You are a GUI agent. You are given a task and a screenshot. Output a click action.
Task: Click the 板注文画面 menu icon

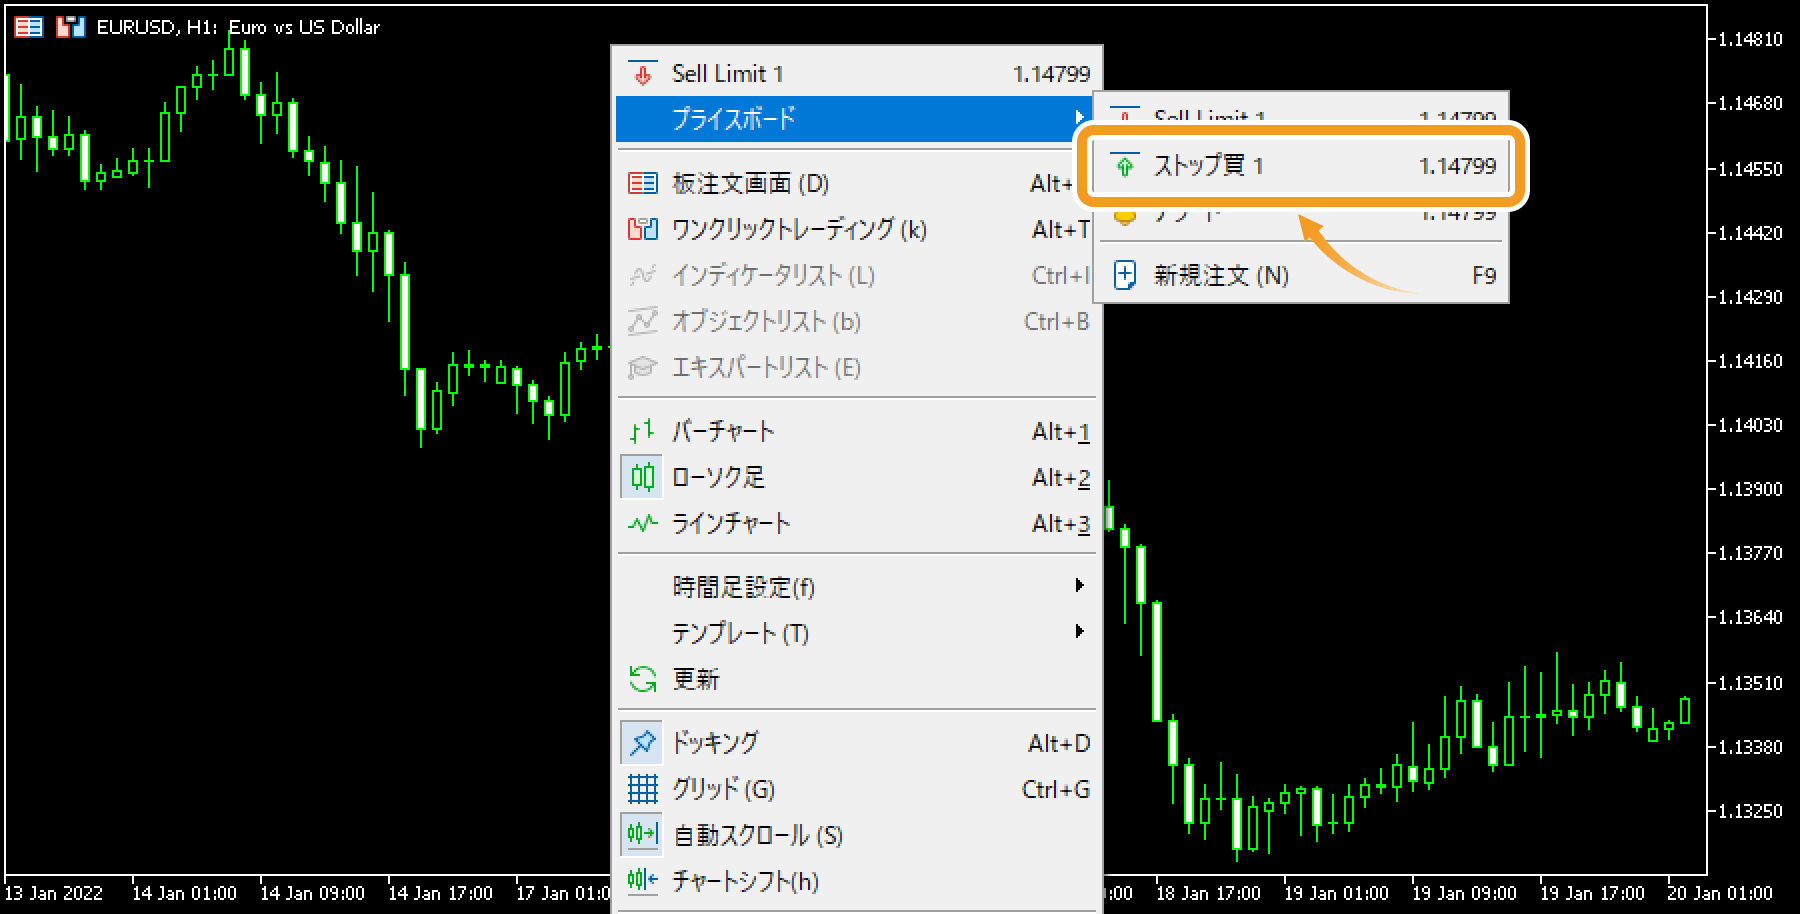643,183
